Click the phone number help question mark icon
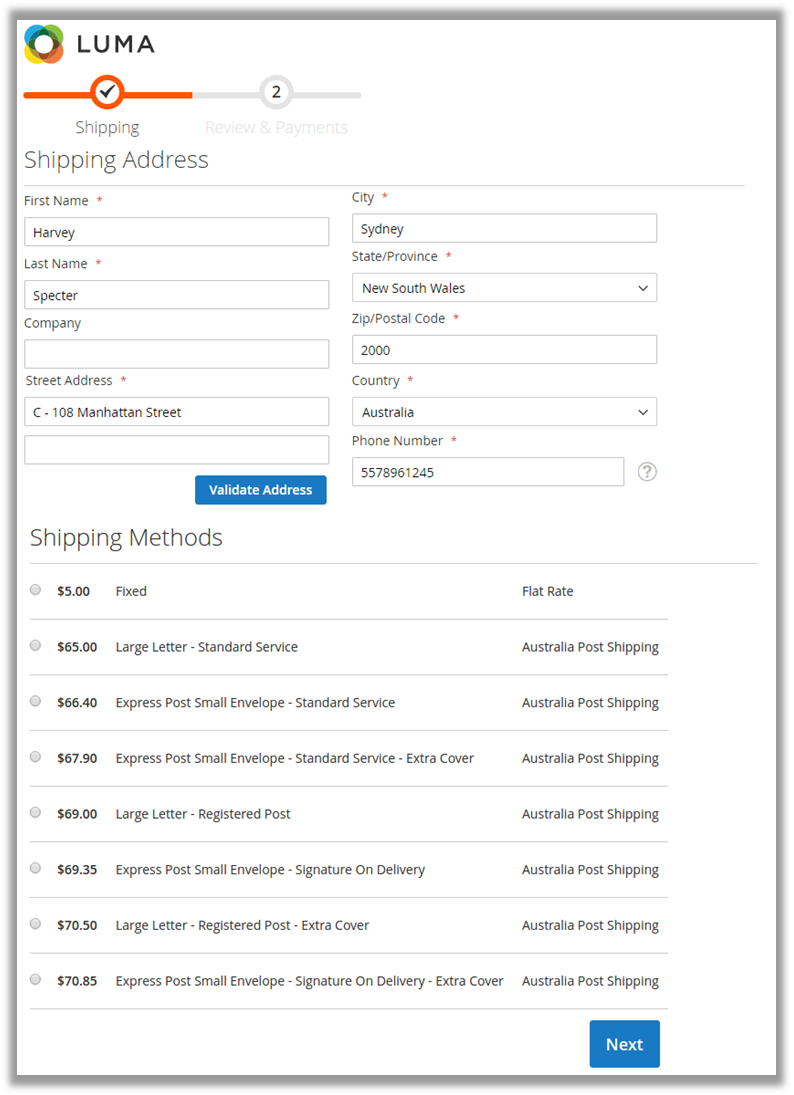 pos(647,472)
